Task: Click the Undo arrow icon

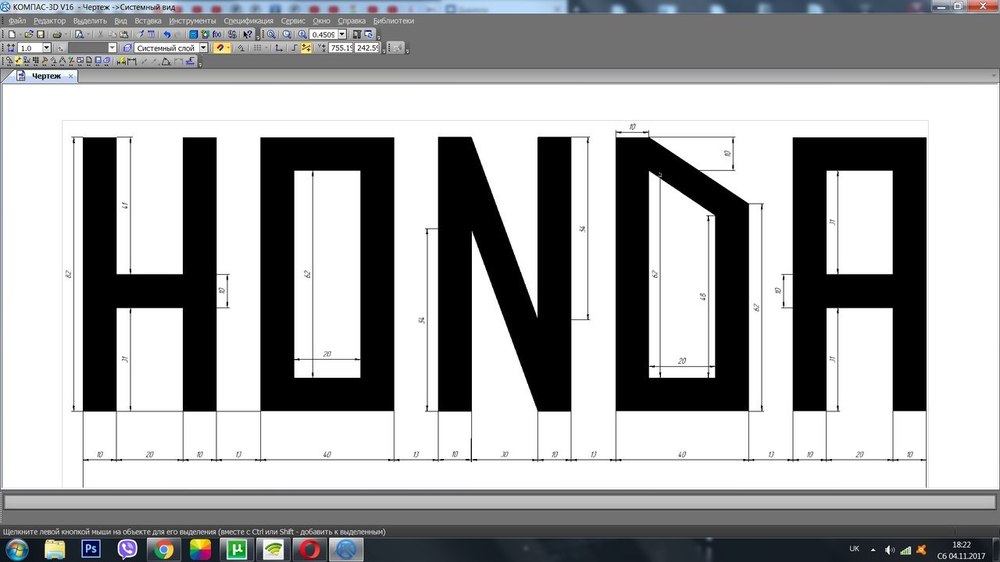Action: point(166,34)
